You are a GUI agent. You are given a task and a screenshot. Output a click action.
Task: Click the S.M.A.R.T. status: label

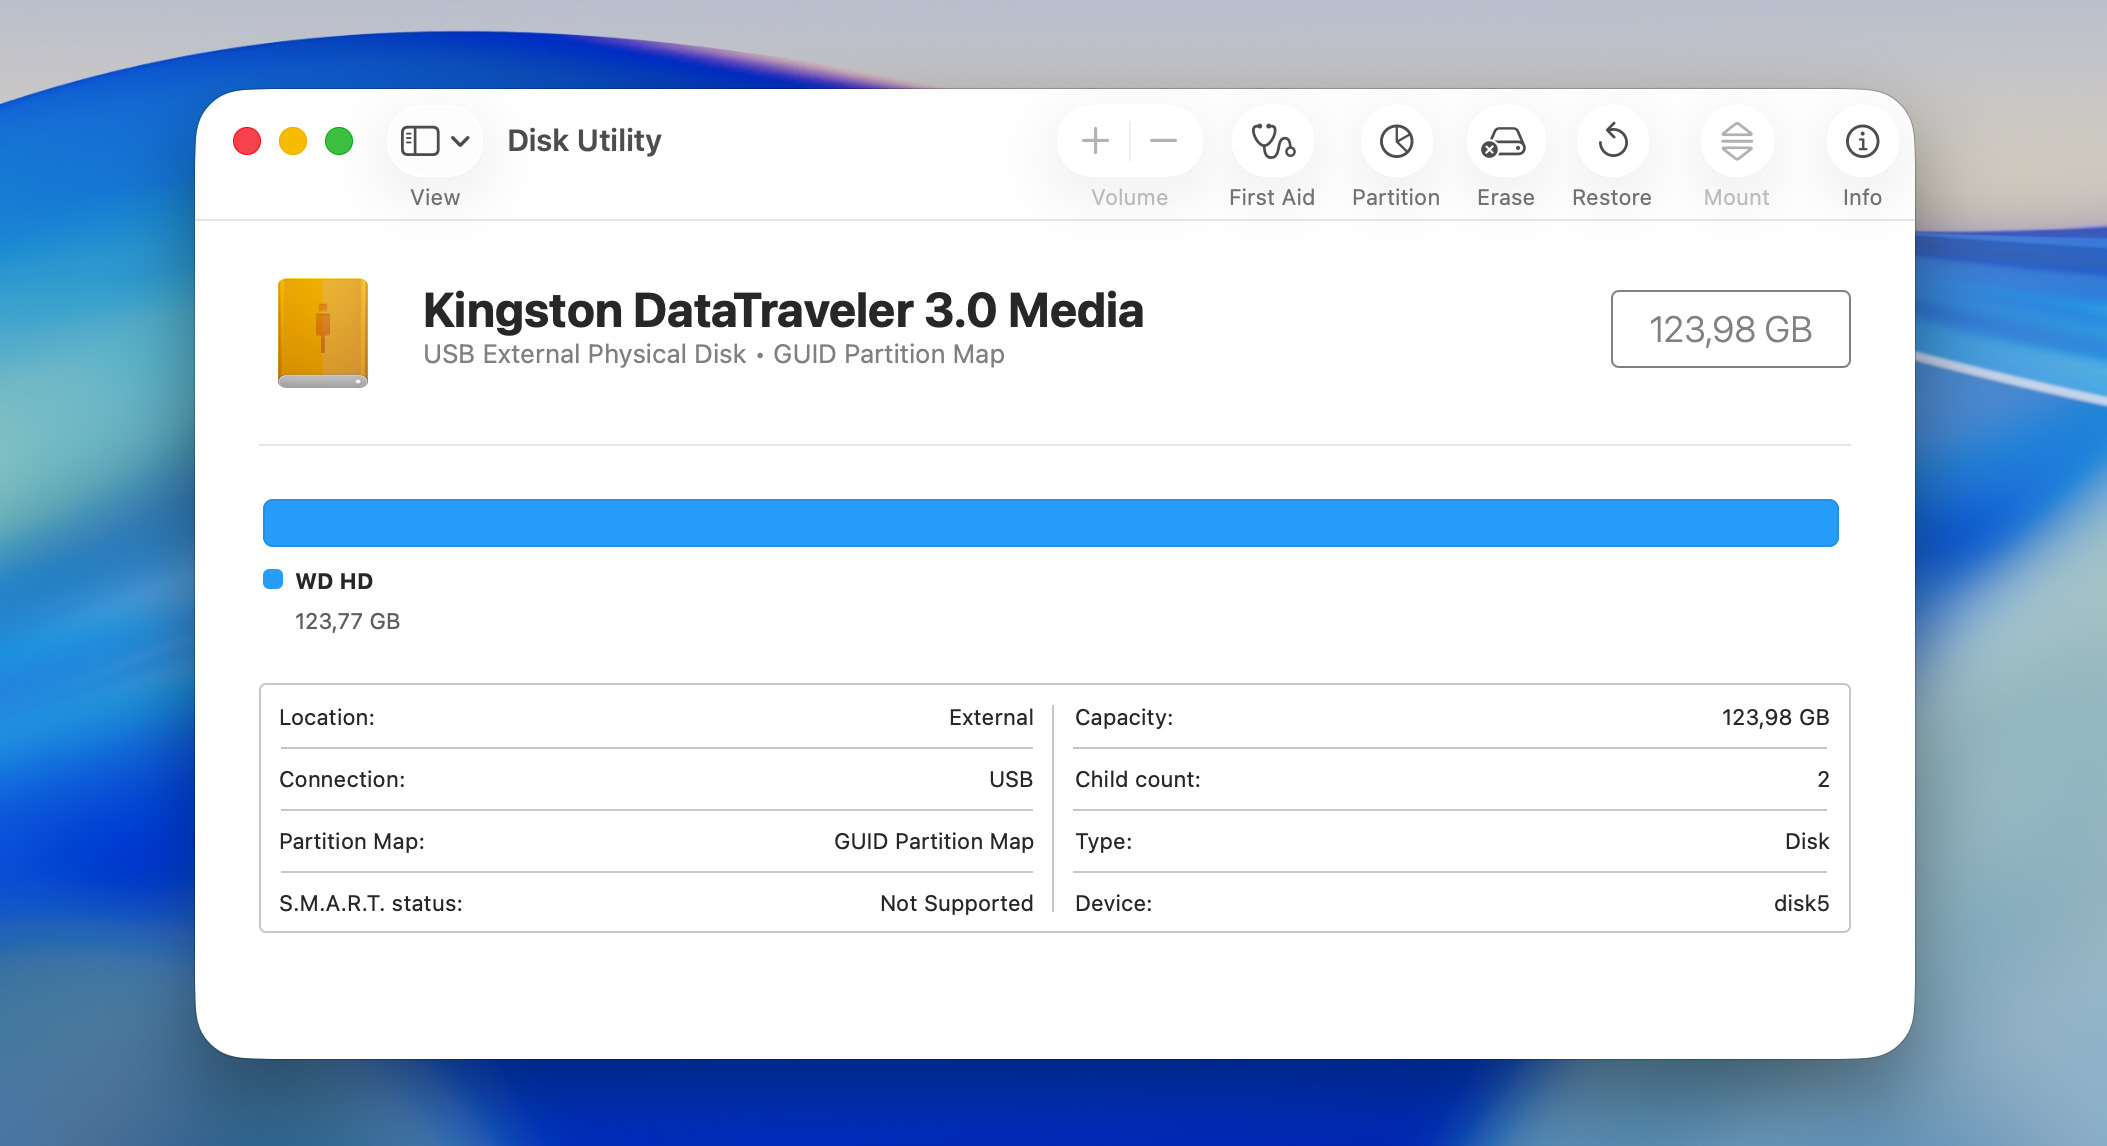pyautogui.click(x=370, y=903)
